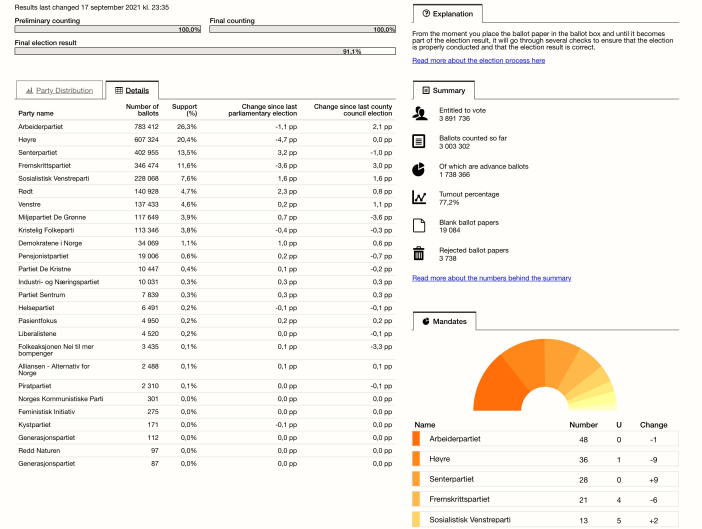
Task: Click the Entitled to vote people icon
Action: click(x=420, y=113)
